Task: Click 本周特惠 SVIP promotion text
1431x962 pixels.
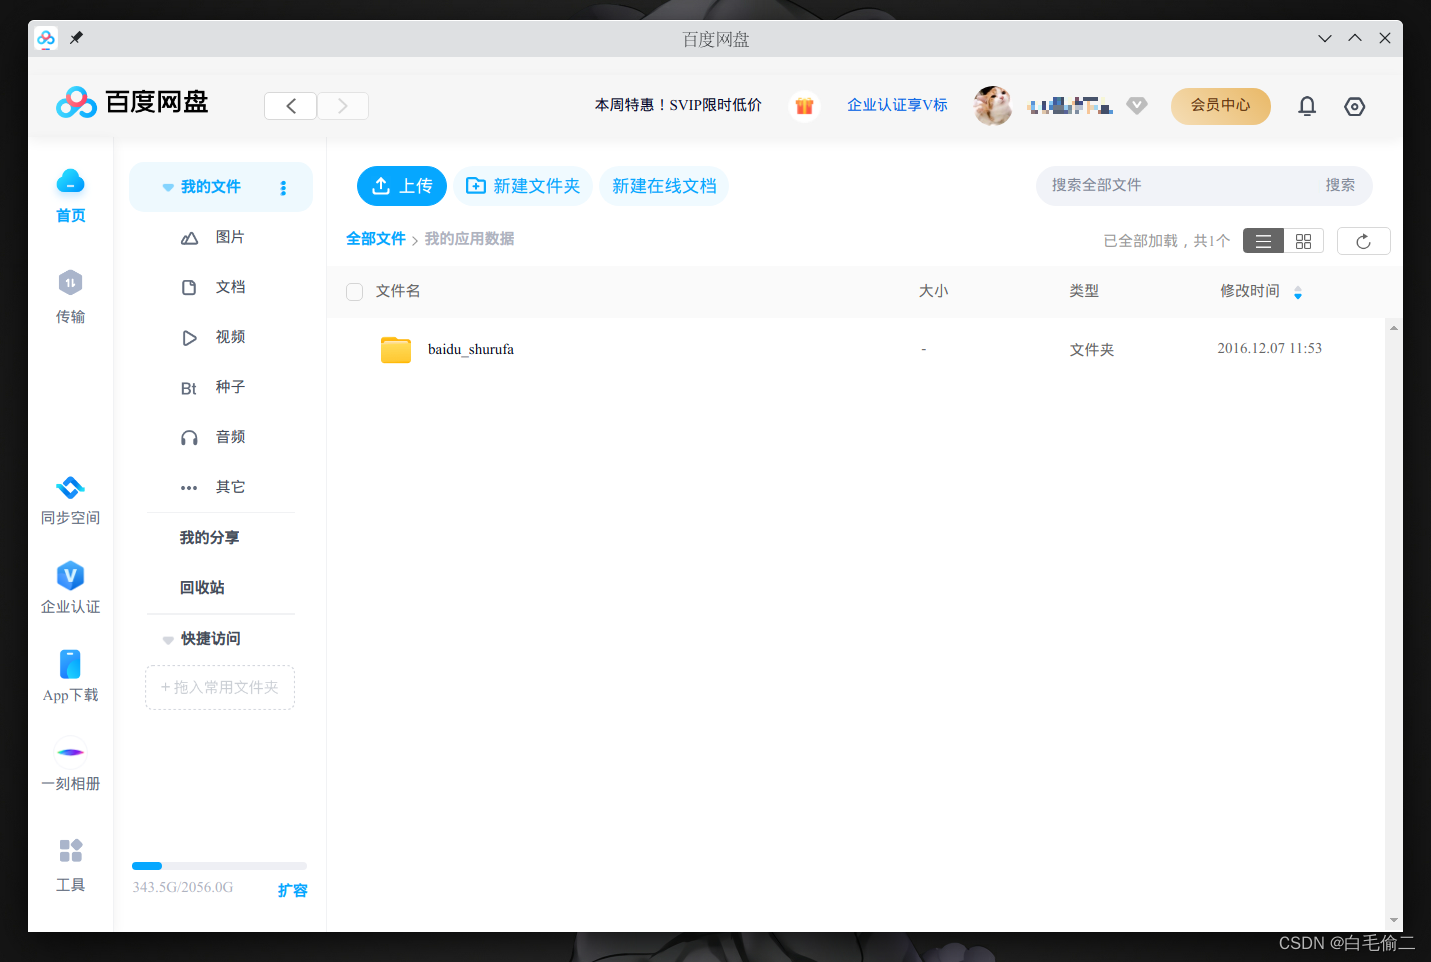Action: click(678, 105)
